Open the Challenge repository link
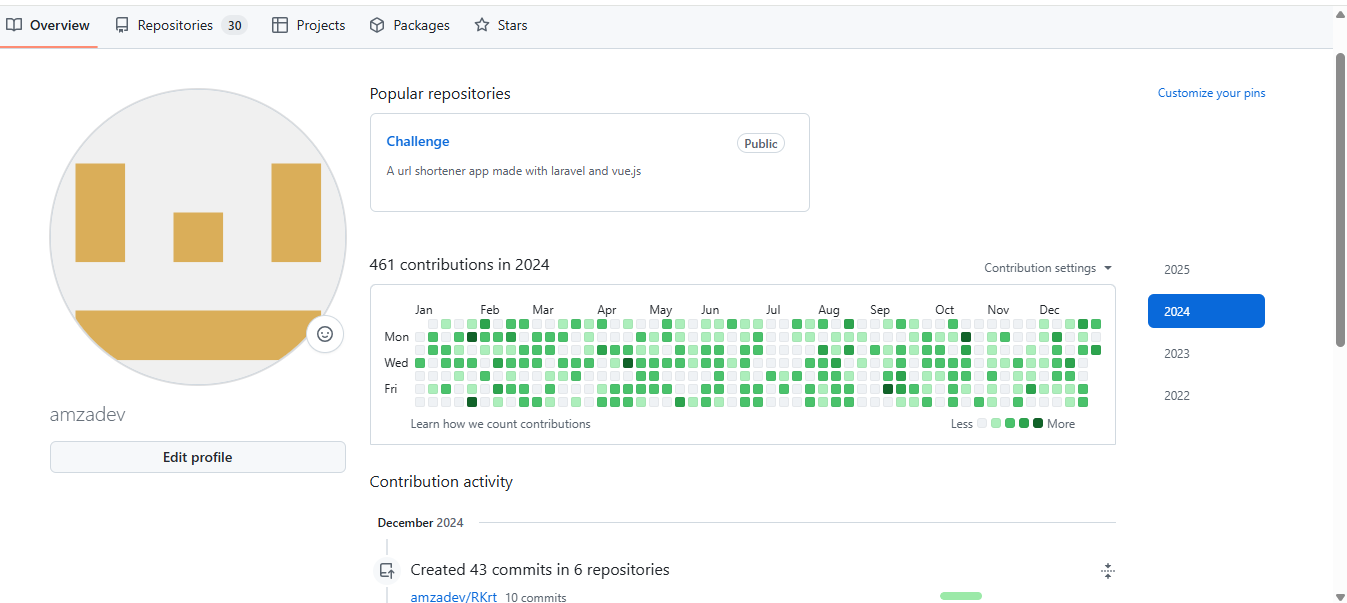This screenshot has height=603, width=1347. (418, 142)
